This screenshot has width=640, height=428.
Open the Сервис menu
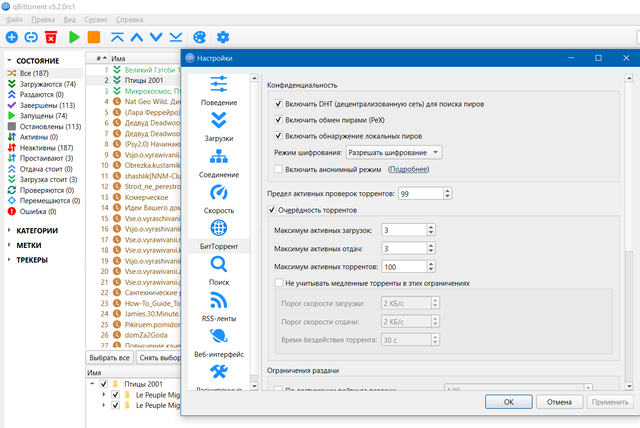click(96, 20)
